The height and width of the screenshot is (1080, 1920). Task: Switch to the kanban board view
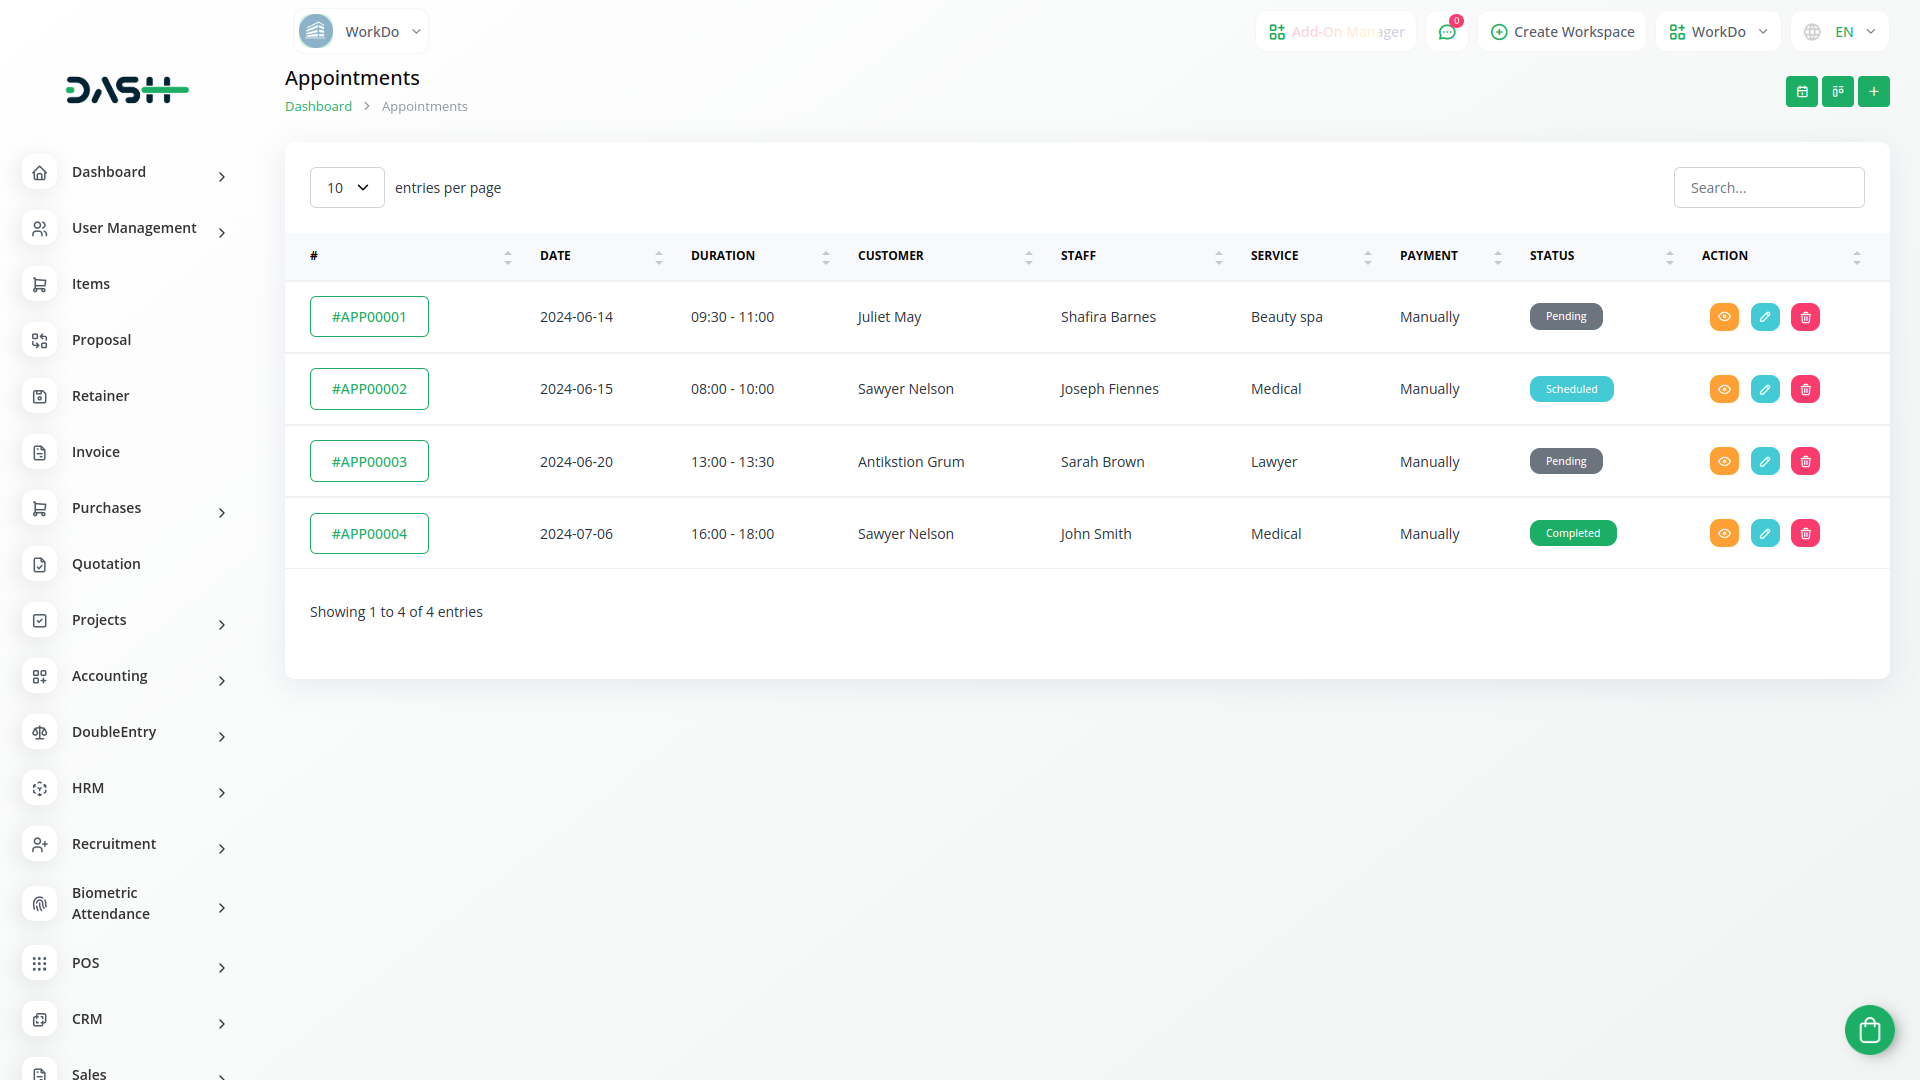pyautogui.click(x=1837, y=92)
